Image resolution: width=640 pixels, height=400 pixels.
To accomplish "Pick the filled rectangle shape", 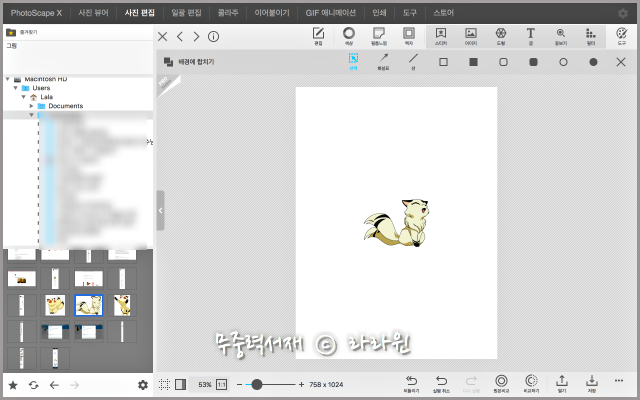I will click(473, 62).
